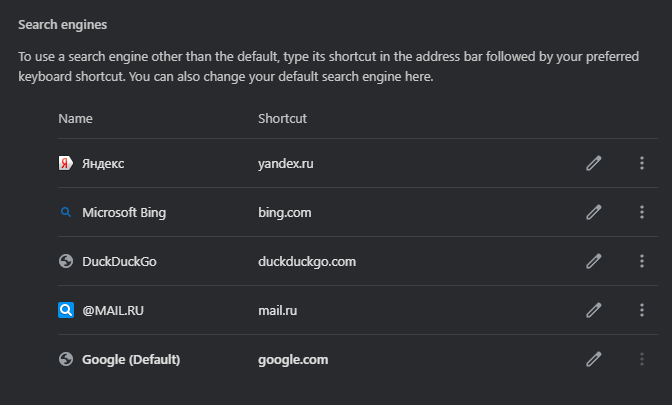Click the duckduckgo.com shortcut text
The image size is (672, 405).
click(x=307, y=261)
